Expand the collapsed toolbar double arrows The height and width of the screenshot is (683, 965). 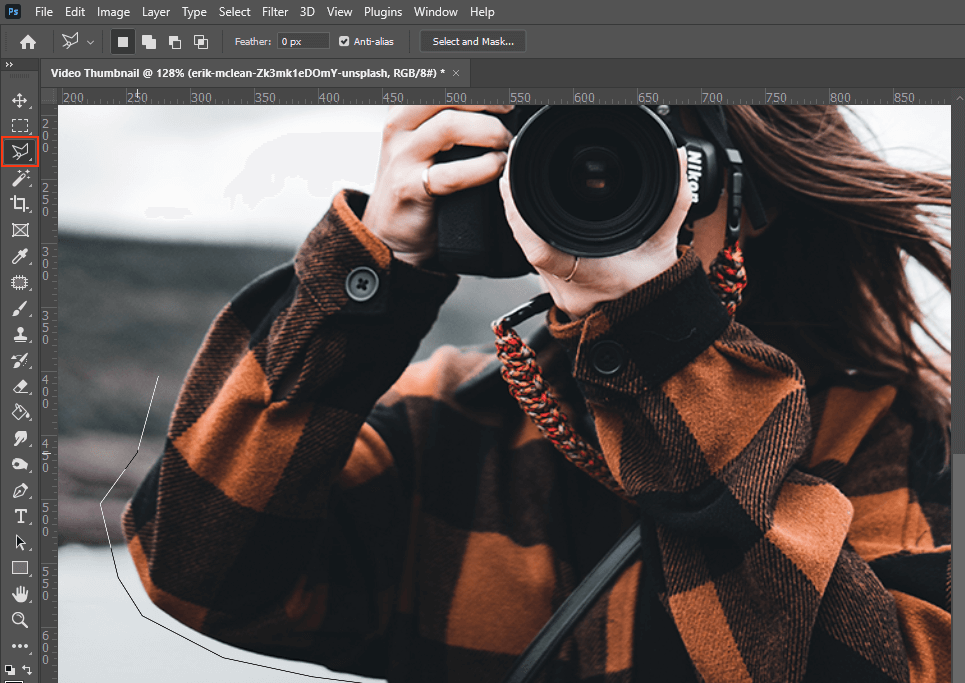[9, 64]
